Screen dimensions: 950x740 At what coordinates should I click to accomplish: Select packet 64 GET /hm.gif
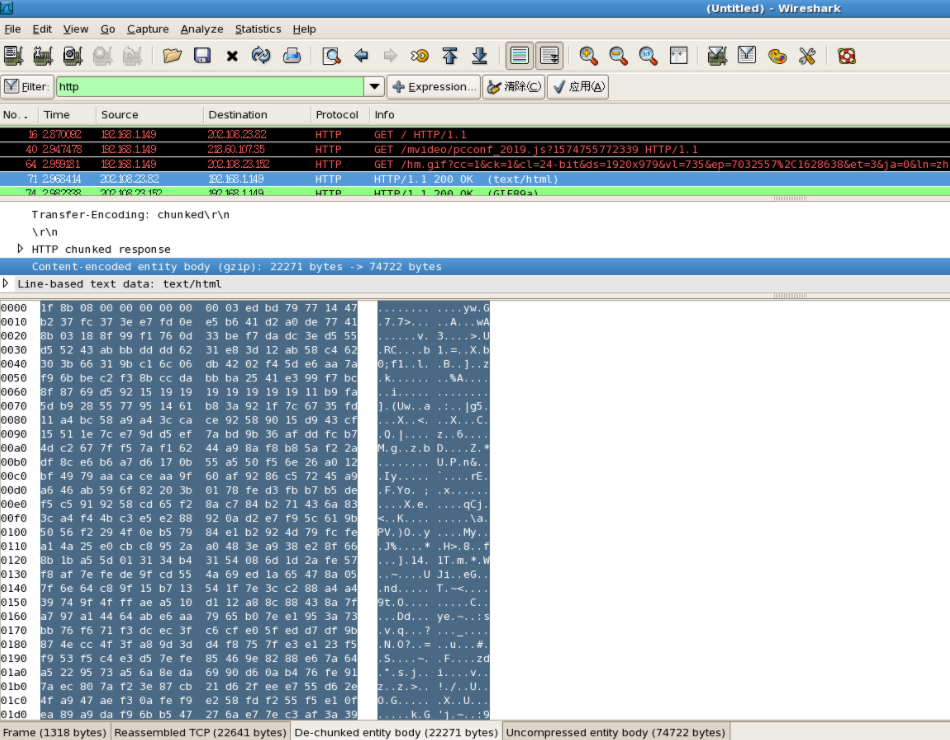(475, 164)
